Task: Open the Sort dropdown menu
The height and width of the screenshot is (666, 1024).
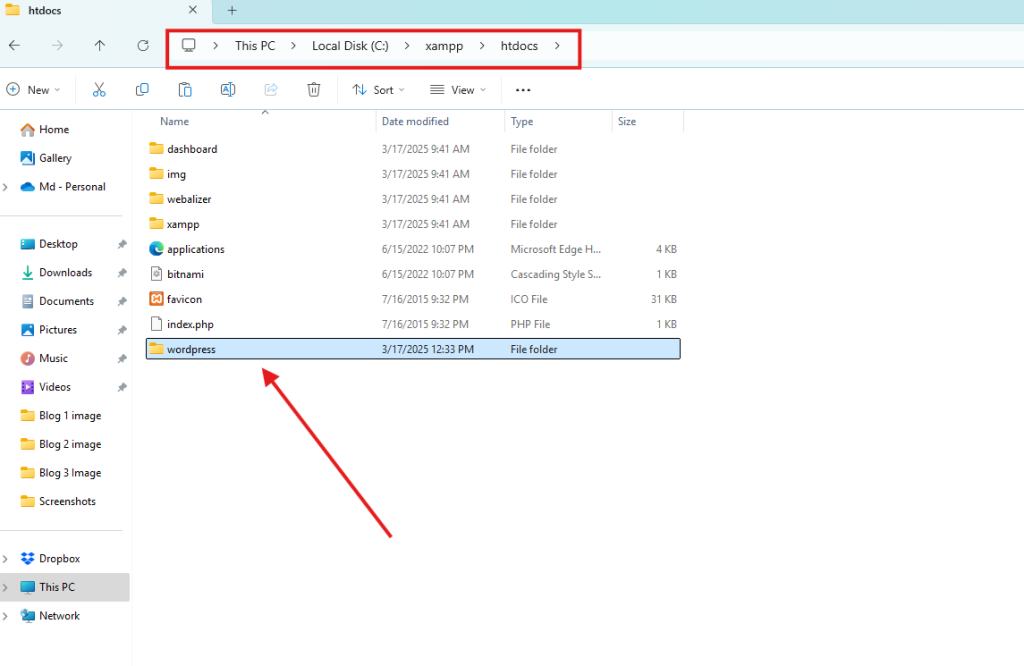Action: pyautogui.click(x=378, y=90)
